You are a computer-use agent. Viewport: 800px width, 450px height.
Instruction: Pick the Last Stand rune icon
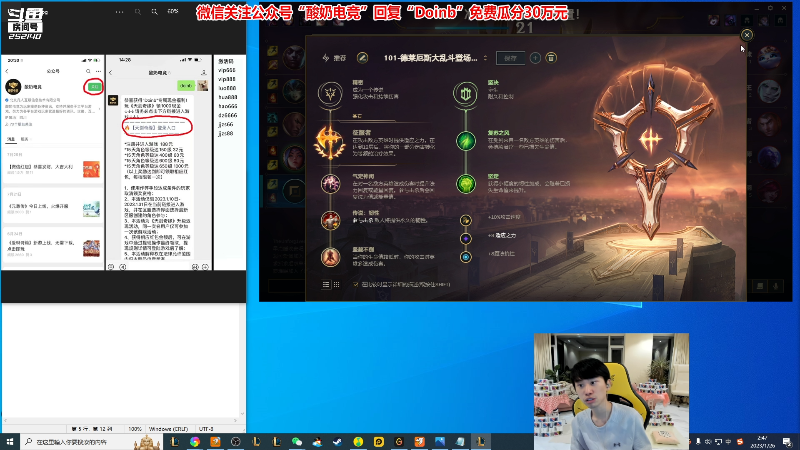pyautogui.click(x=331, y=257)
